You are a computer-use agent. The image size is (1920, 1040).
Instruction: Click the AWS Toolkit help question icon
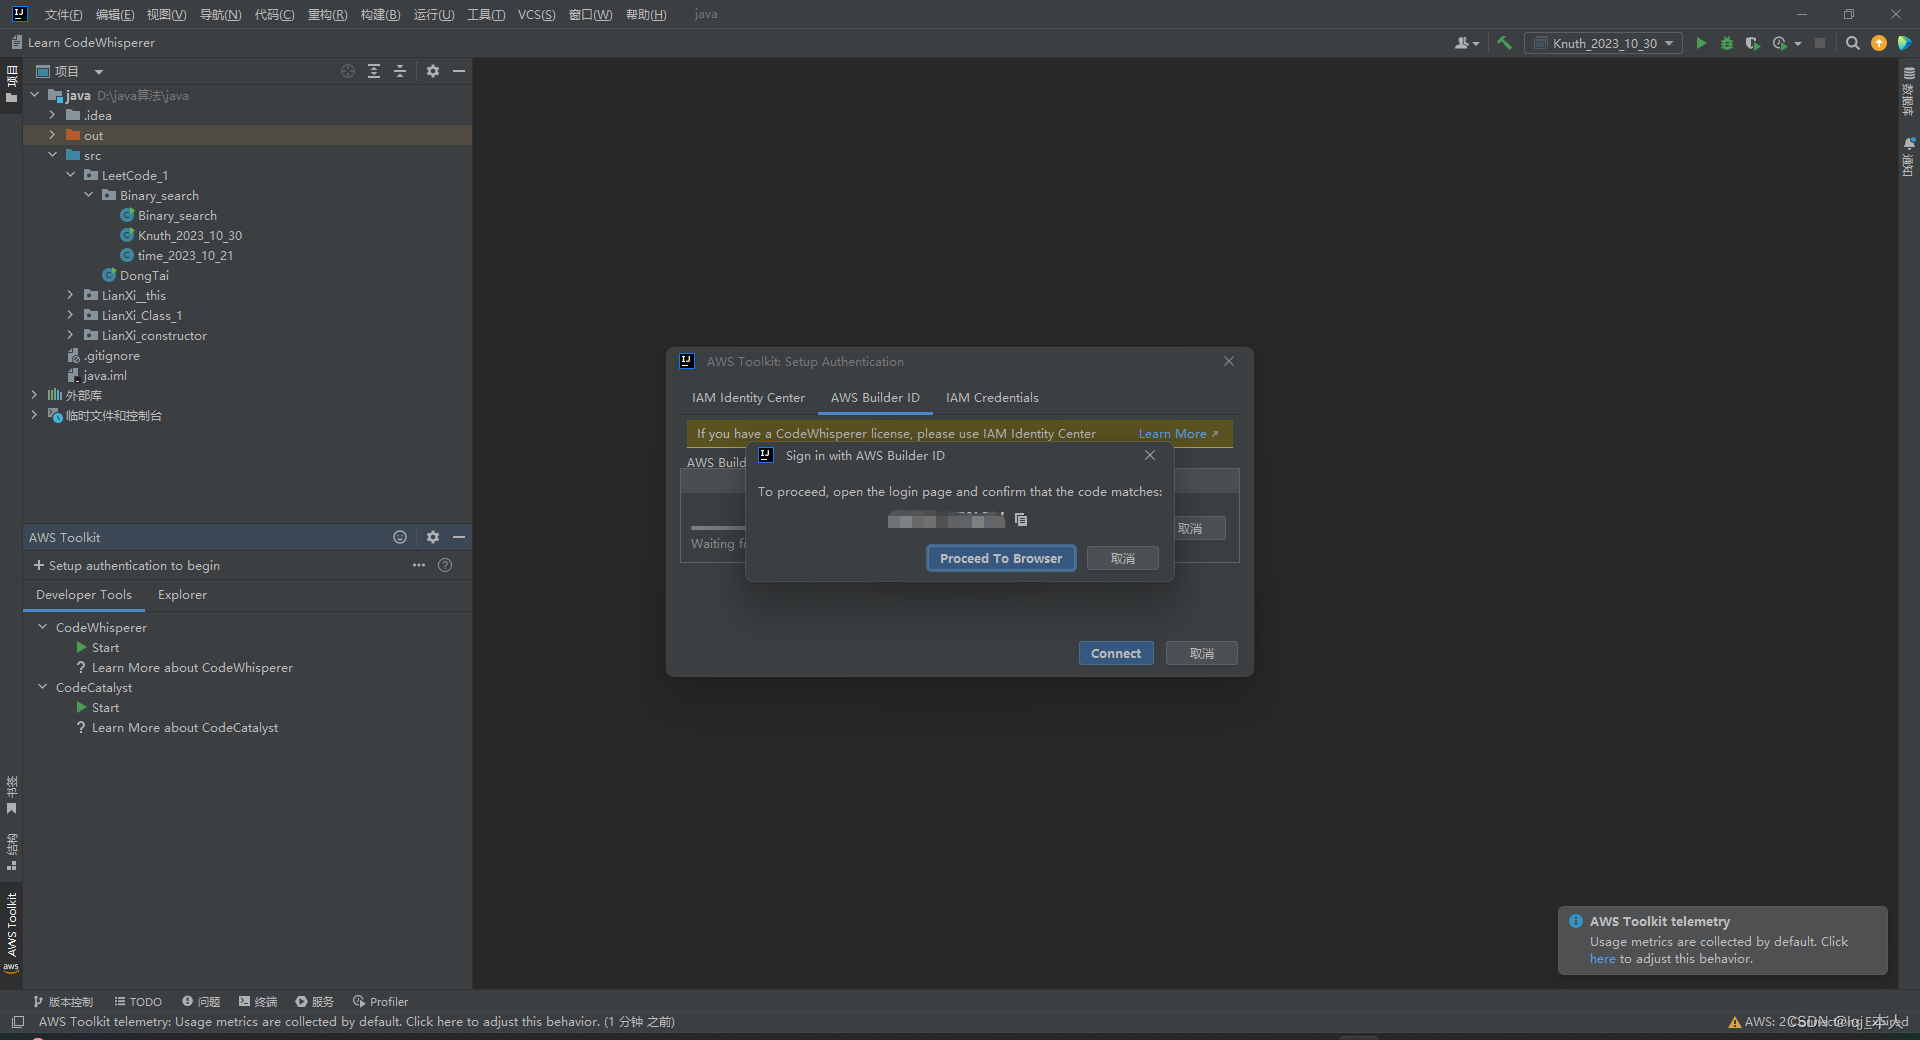[x=446, y=565]
